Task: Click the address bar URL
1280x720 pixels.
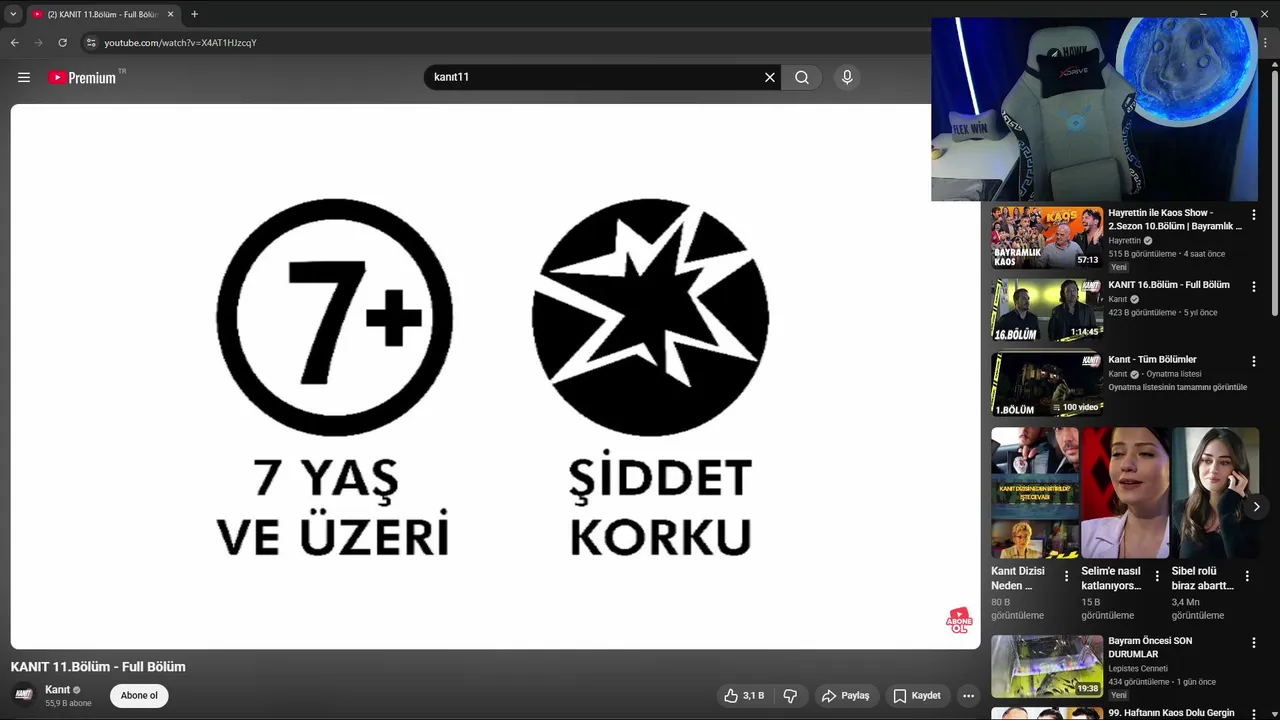Action: [x=180, y=43]
